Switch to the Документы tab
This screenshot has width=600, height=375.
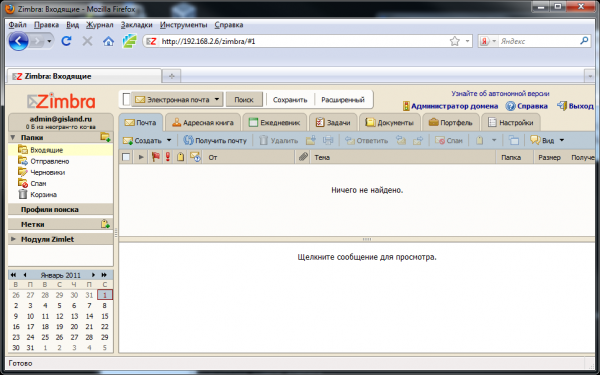390,122
